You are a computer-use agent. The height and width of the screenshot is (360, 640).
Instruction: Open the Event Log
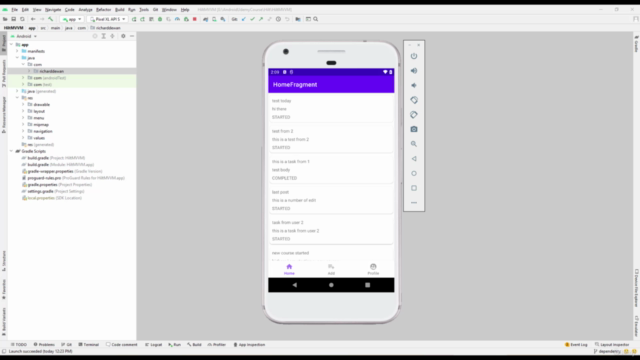pos(576,344)
